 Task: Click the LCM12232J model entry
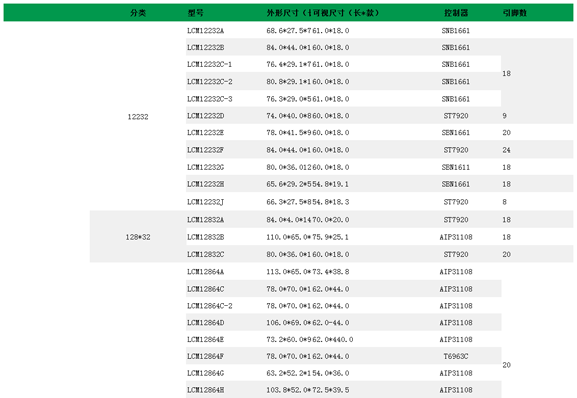pos(205,202)
